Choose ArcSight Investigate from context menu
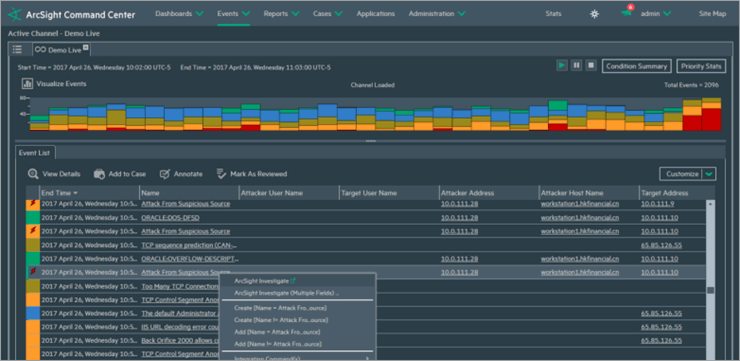740x361 pixels. (261, 281)
